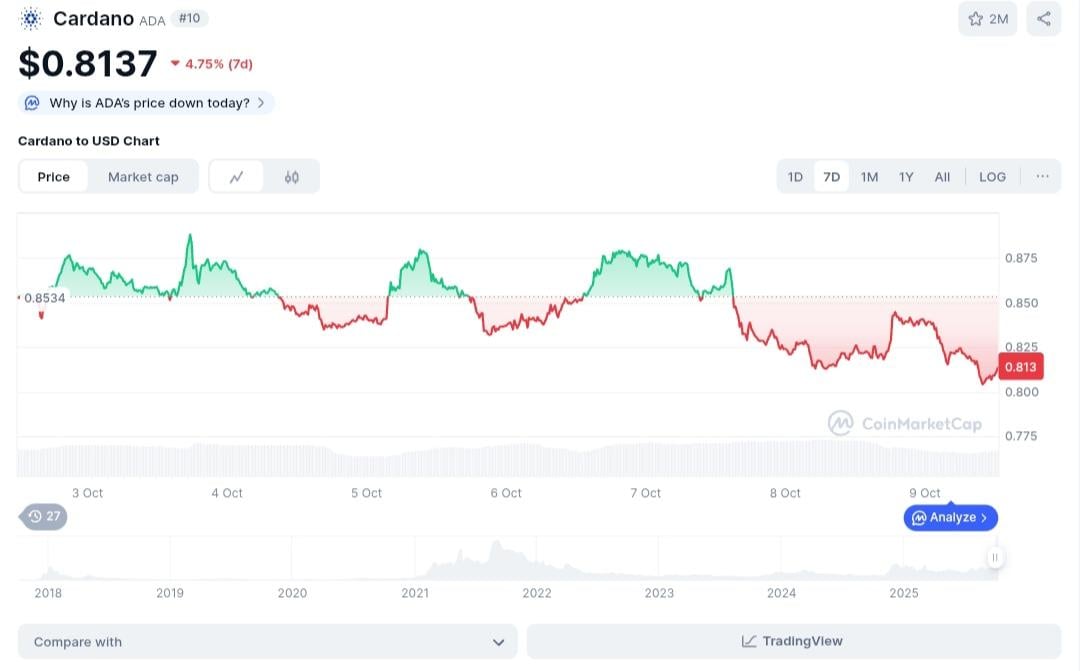Switch to candlestick chart icon
The image size is (1080, 671).
click(x=292, y=177)
